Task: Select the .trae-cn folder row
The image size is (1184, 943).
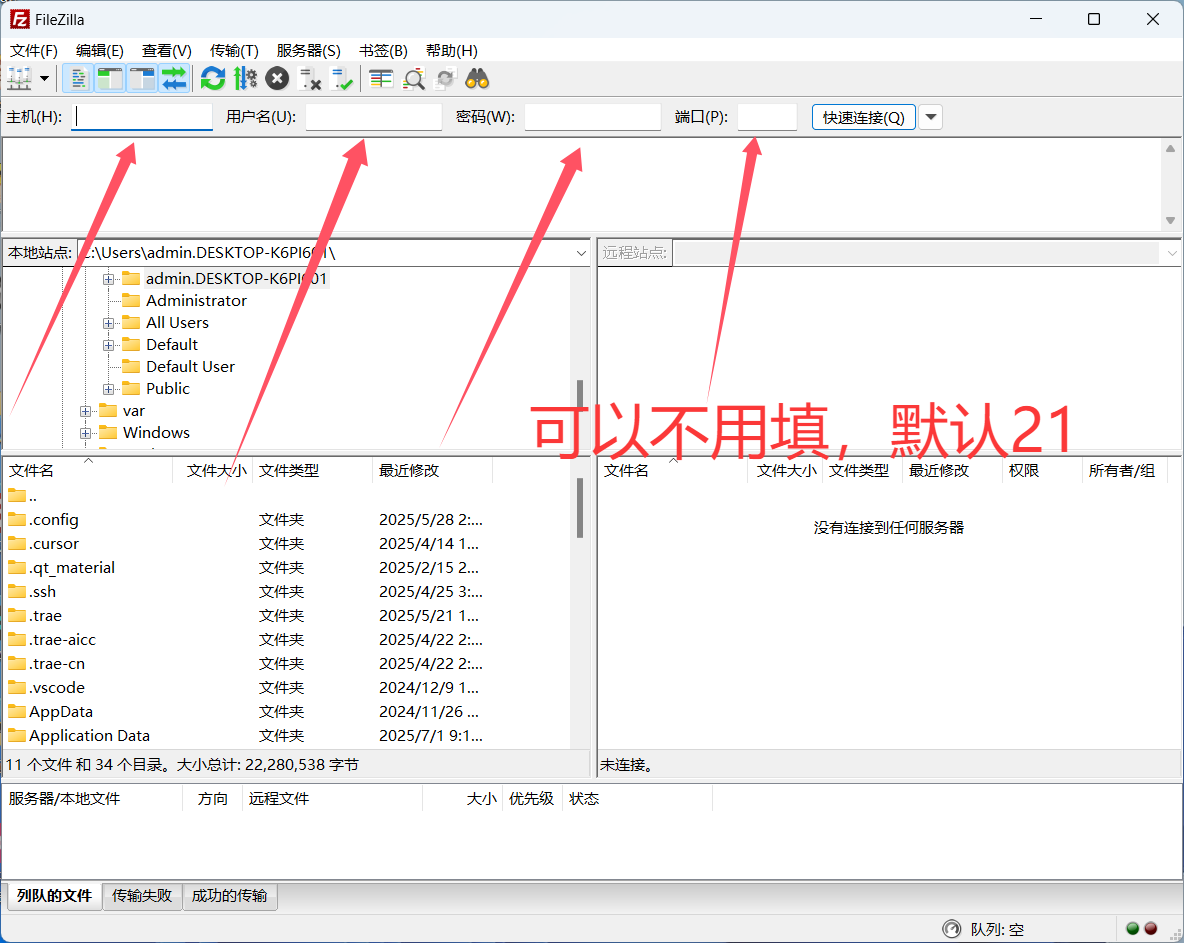Action: 287,664
